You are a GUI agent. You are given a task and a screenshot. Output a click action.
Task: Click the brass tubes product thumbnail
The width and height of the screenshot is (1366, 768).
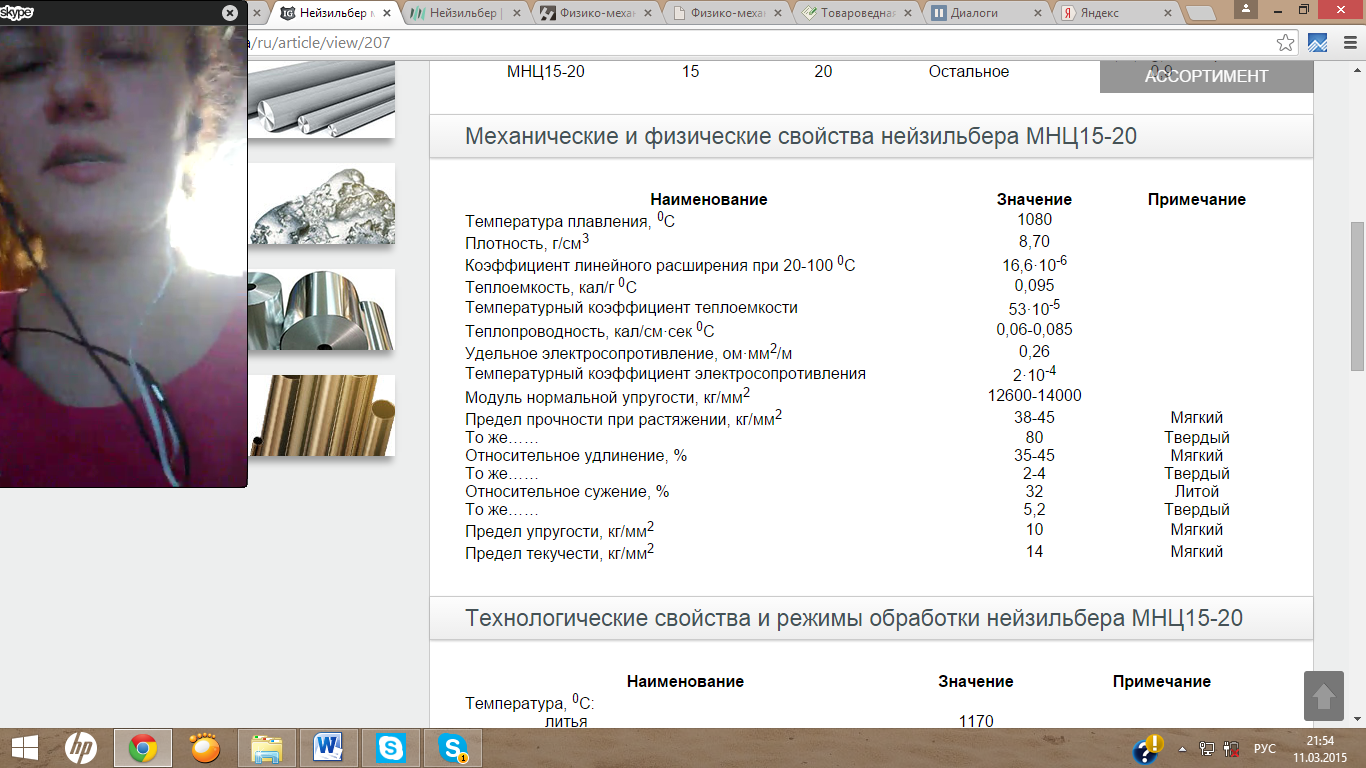click(x=320, y=415)
